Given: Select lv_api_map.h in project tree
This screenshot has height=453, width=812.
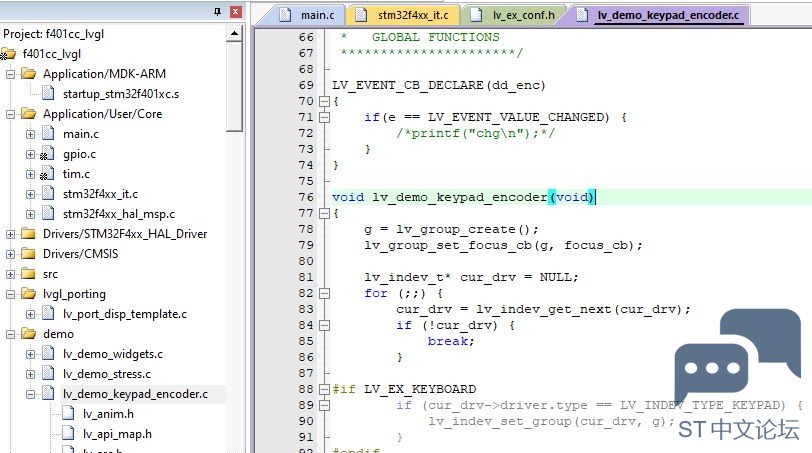Looking at the screenshot, I should pyautogui.click(x=117, y=434).
